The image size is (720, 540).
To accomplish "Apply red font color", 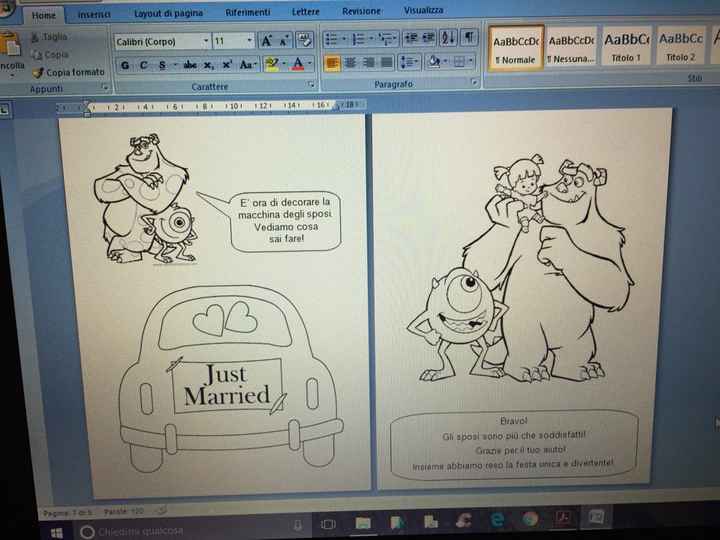I will [298, 63].
